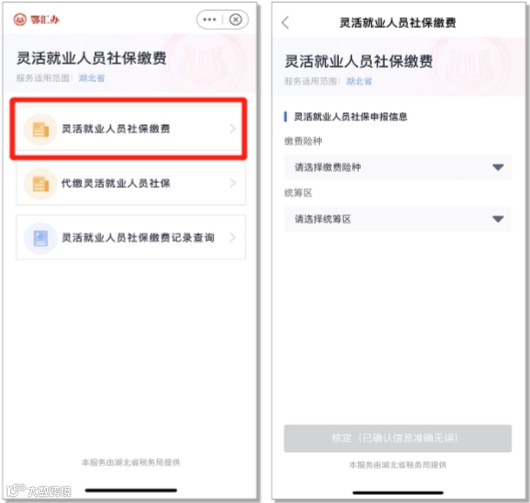Viewport: 530px width, 503px height.
Task: Click chevron beside 代缴灵活就业人员社保
Action: coord(233,183)
